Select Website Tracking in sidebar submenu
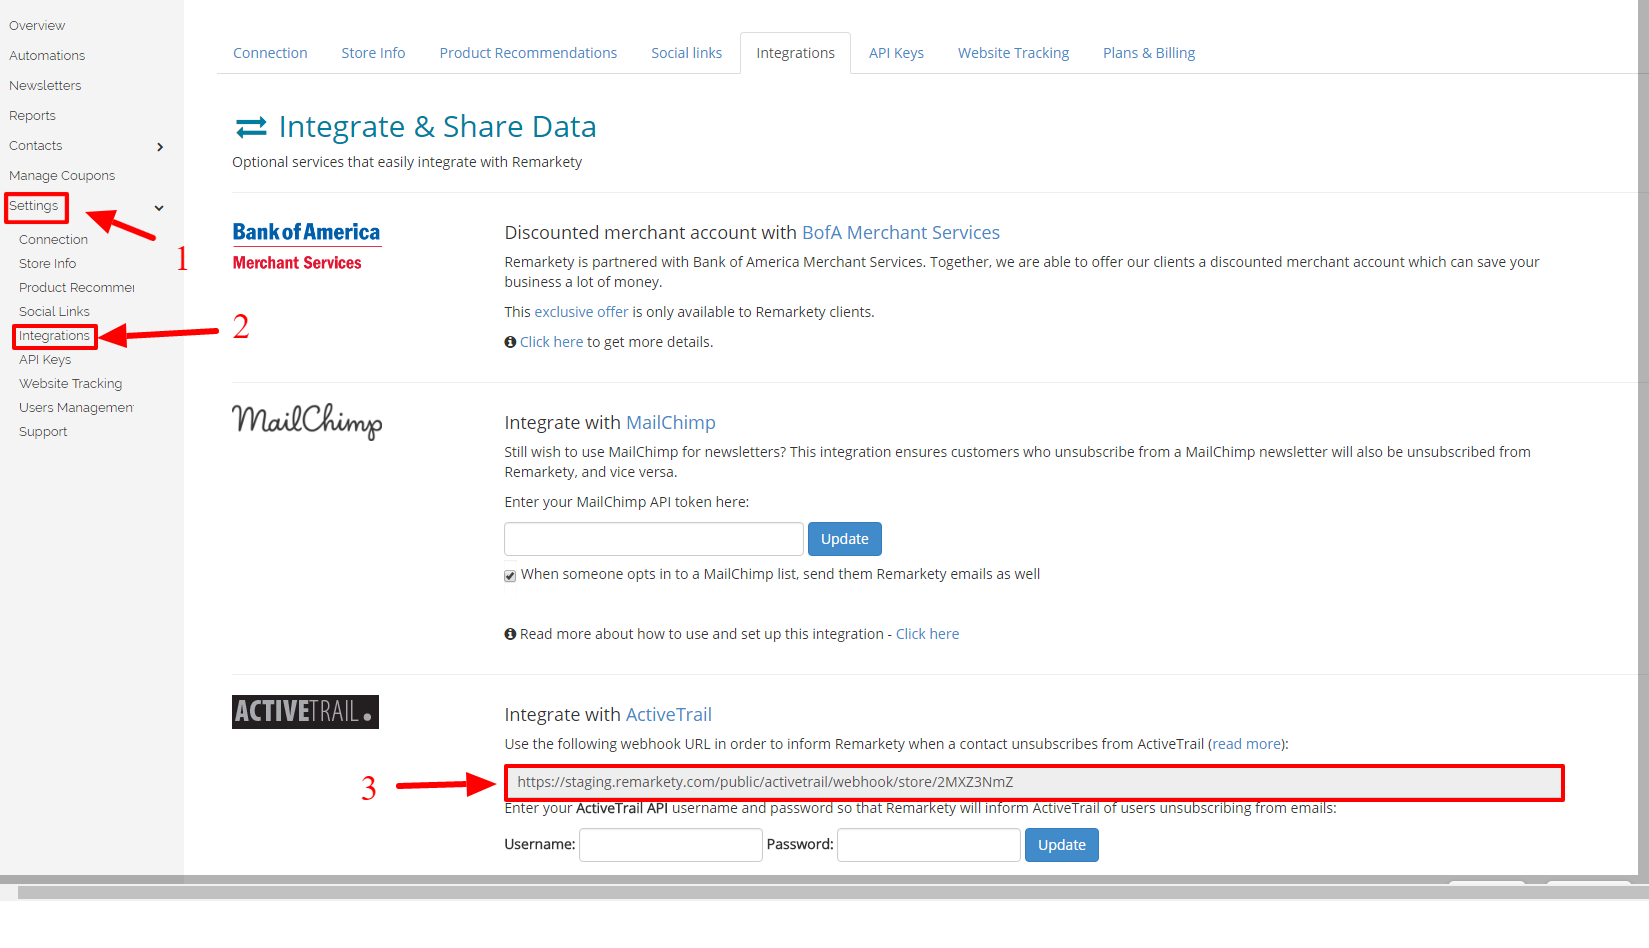1649x948 pixels. (70, 384)
